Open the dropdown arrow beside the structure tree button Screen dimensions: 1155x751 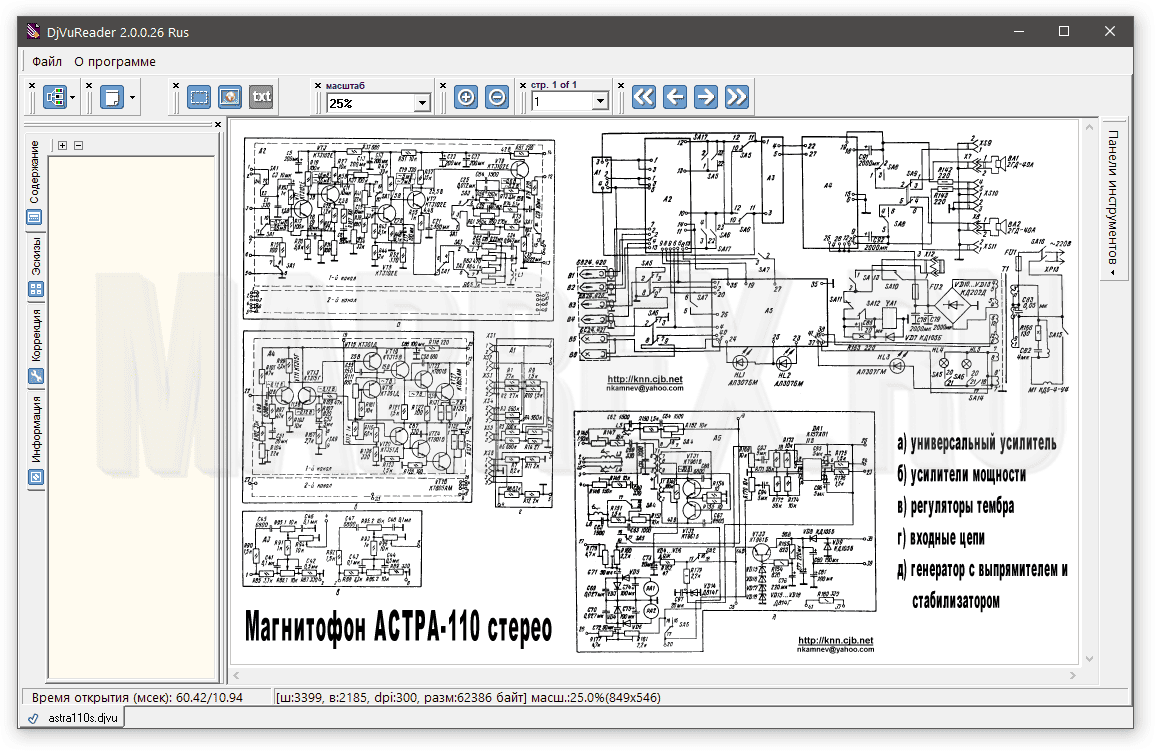[73, 97]
